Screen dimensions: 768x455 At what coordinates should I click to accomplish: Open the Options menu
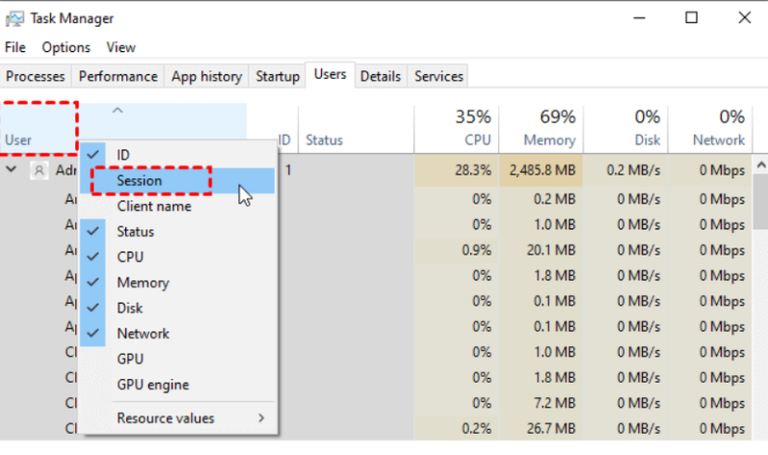point(66,47)
